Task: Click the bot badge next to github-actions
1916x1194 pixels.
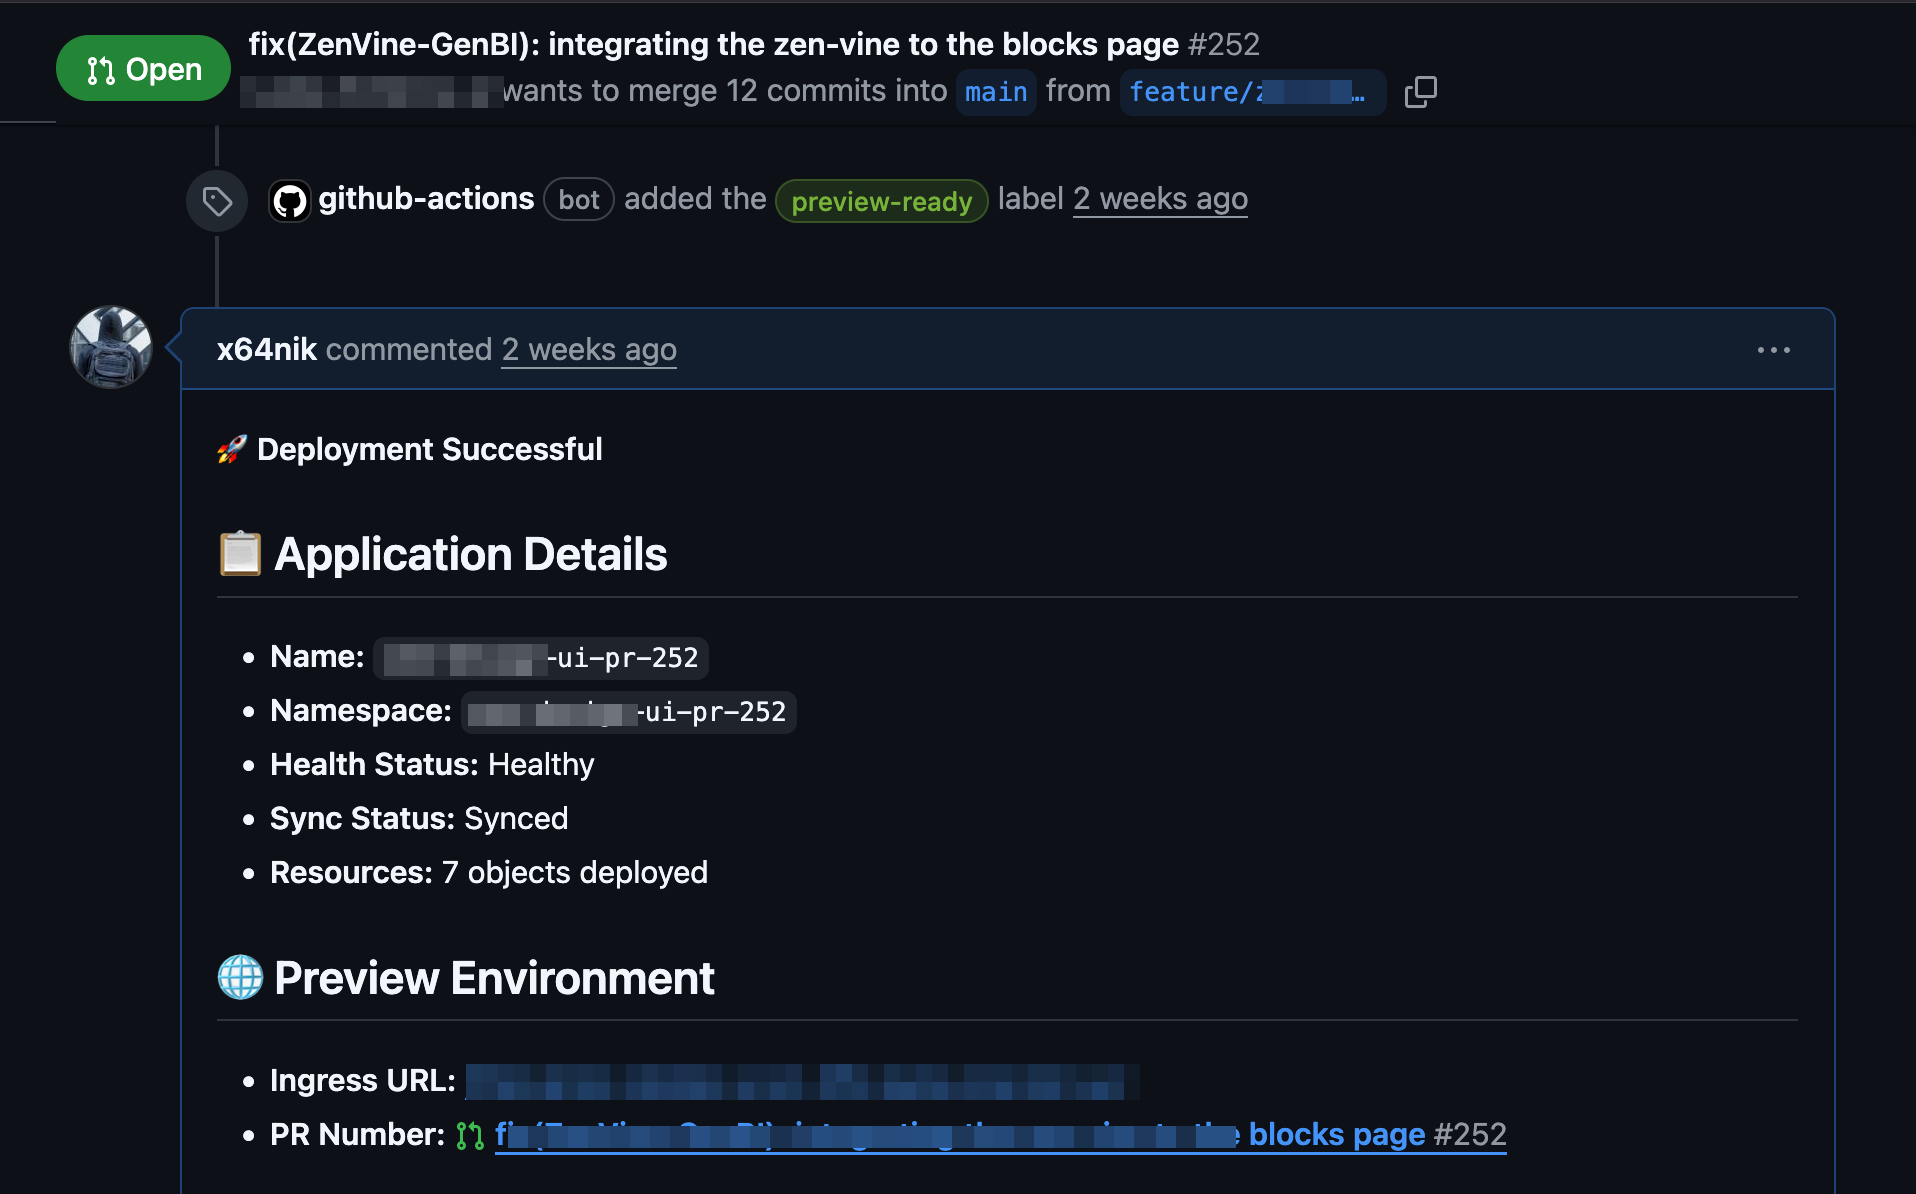Action: tap(578, 199)
